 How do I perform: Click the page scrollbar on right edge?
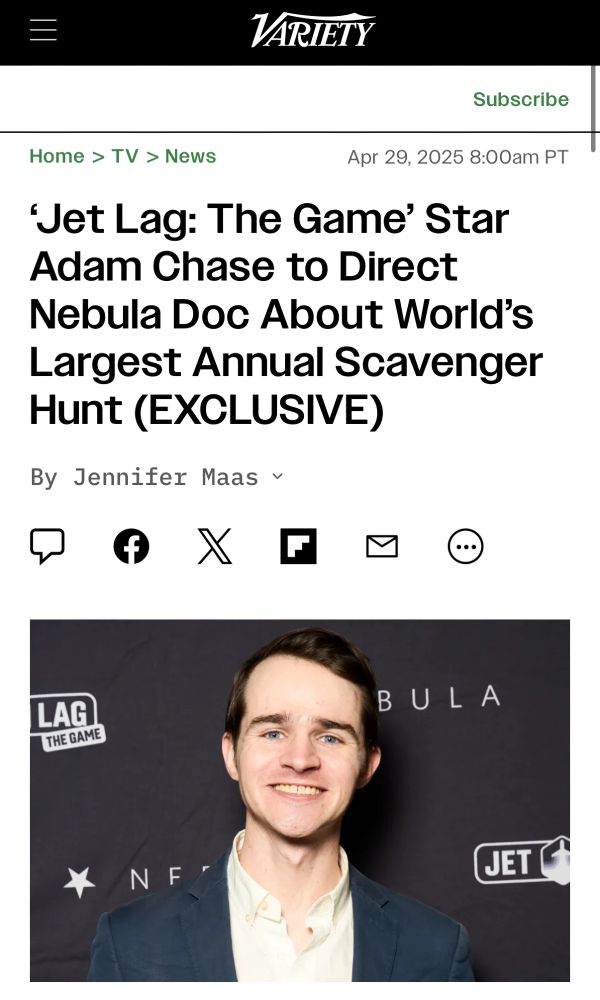596,108
